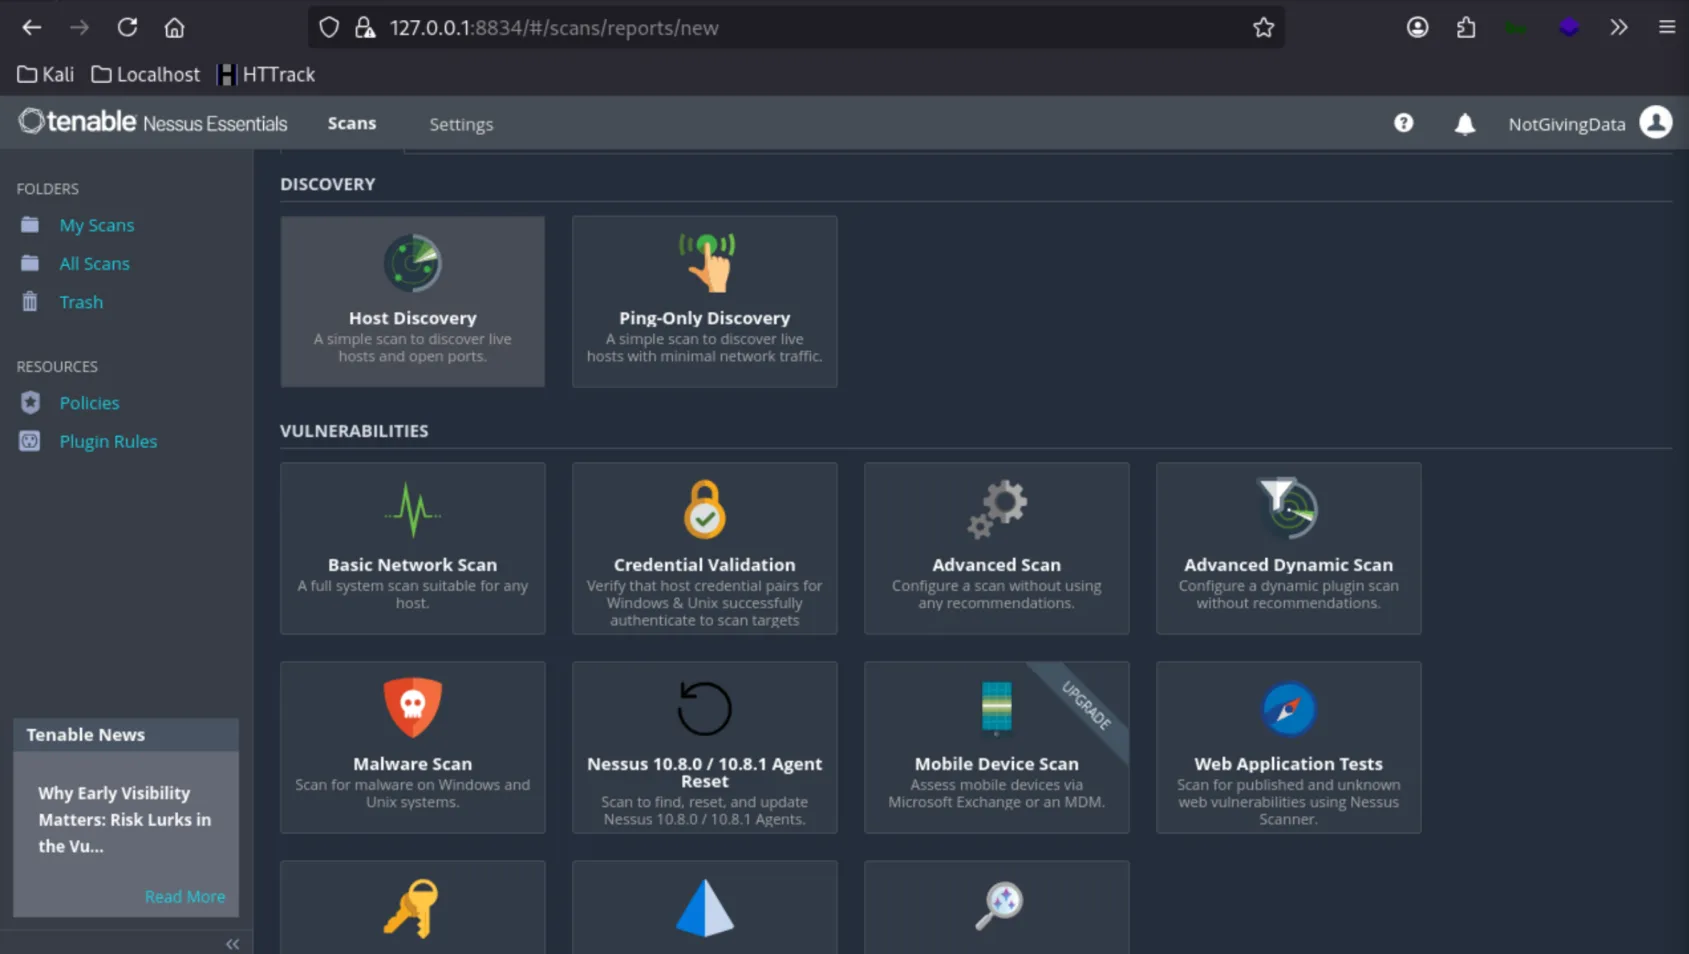Open the Advanced Scan gears icon
This screenshot has width=1689, height=954.
[997, 509]
